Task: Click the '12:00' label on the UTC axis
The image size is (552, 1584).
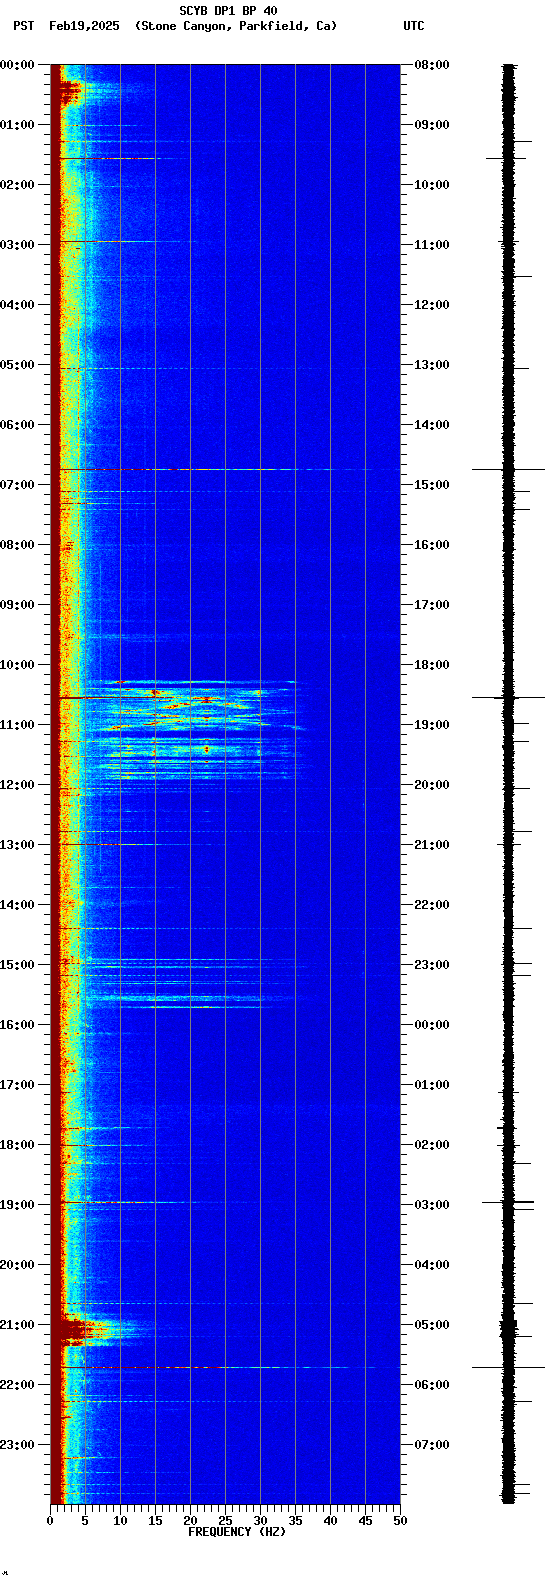Action: pos(432,305)
